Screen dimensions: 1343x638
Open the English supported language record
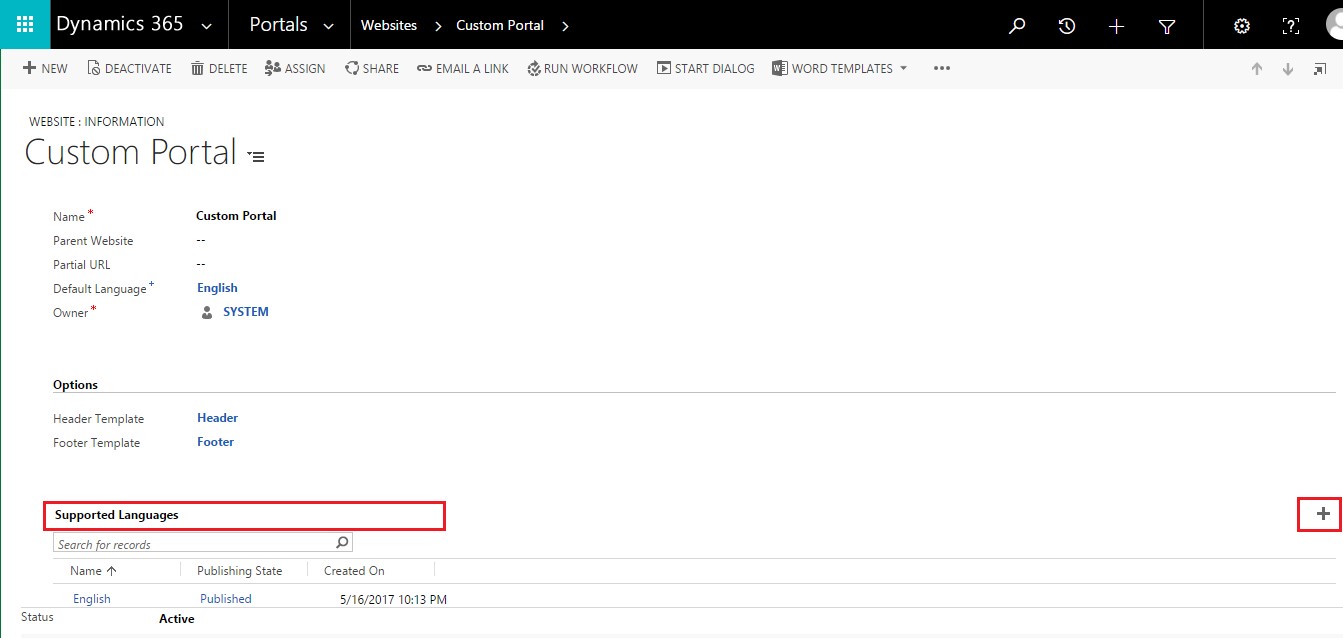tap(92, 599)
